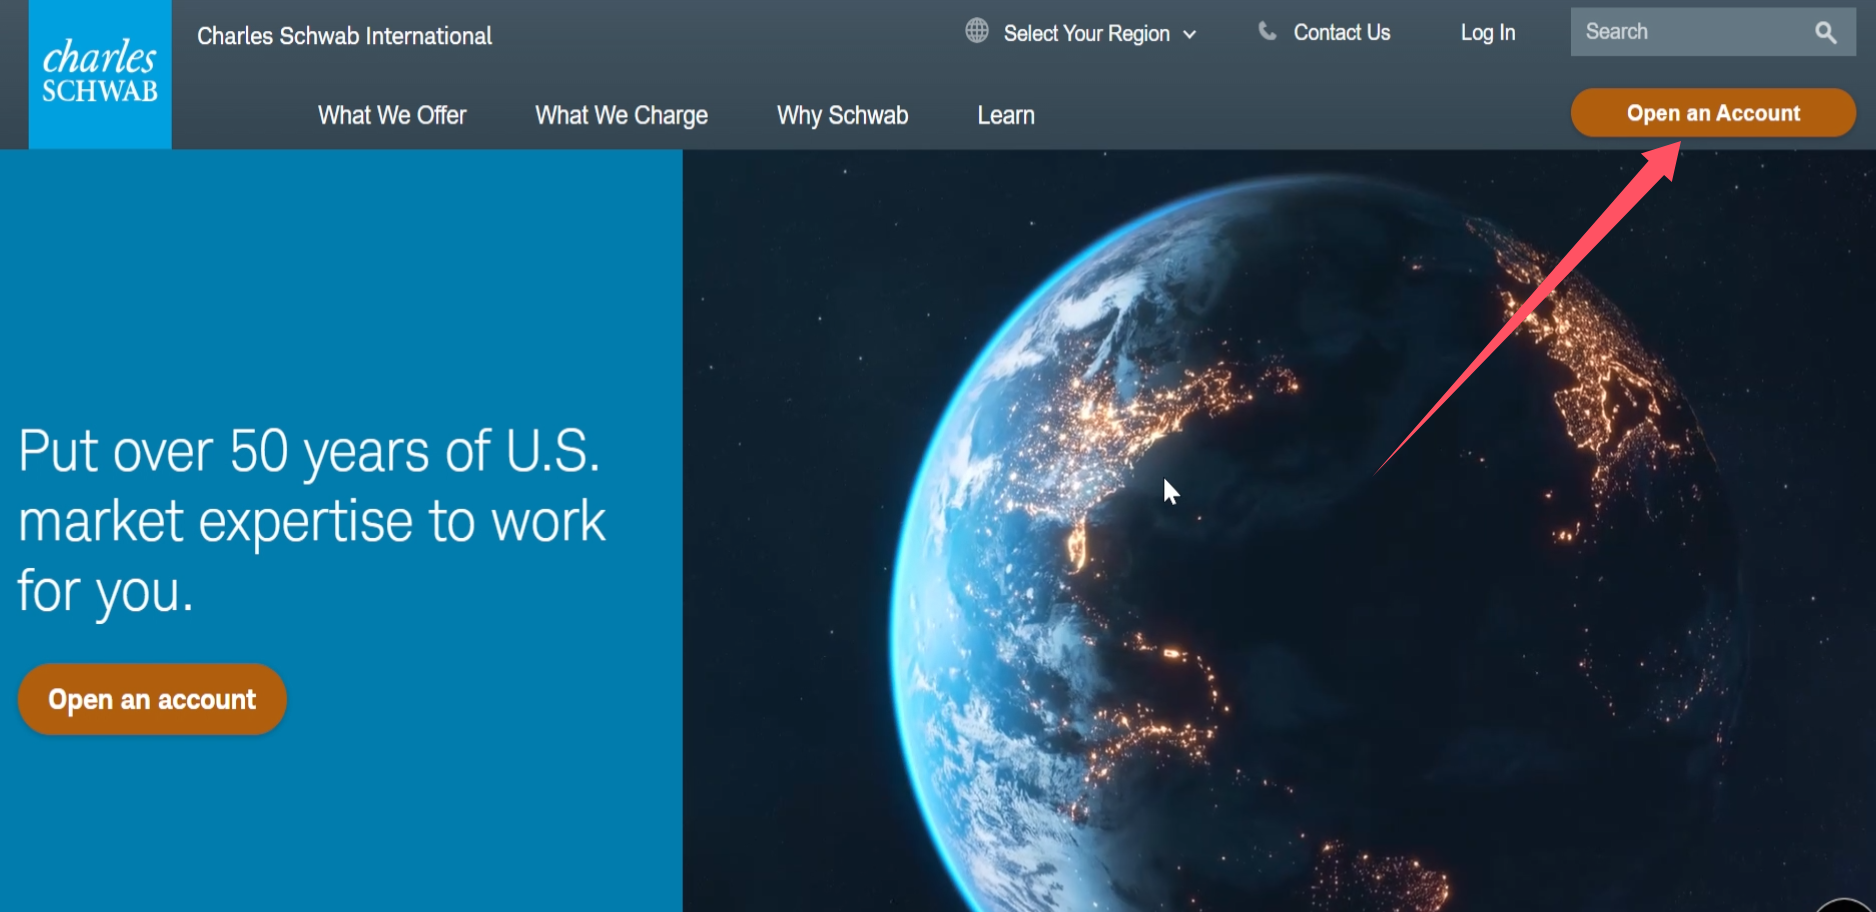Click the Charles Schwab International title
Image resolution: width=1876 pixels, height=912 pixels.
tap(345, 36)
